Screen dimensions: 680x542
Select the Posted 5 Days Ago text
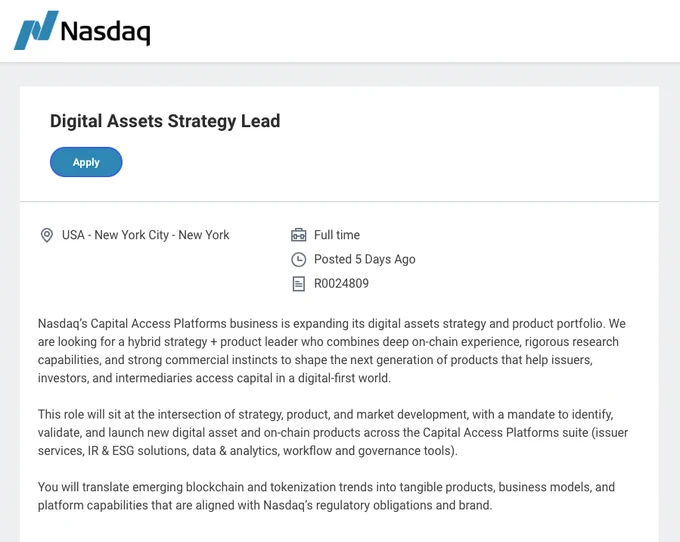[x=365, y=259]
